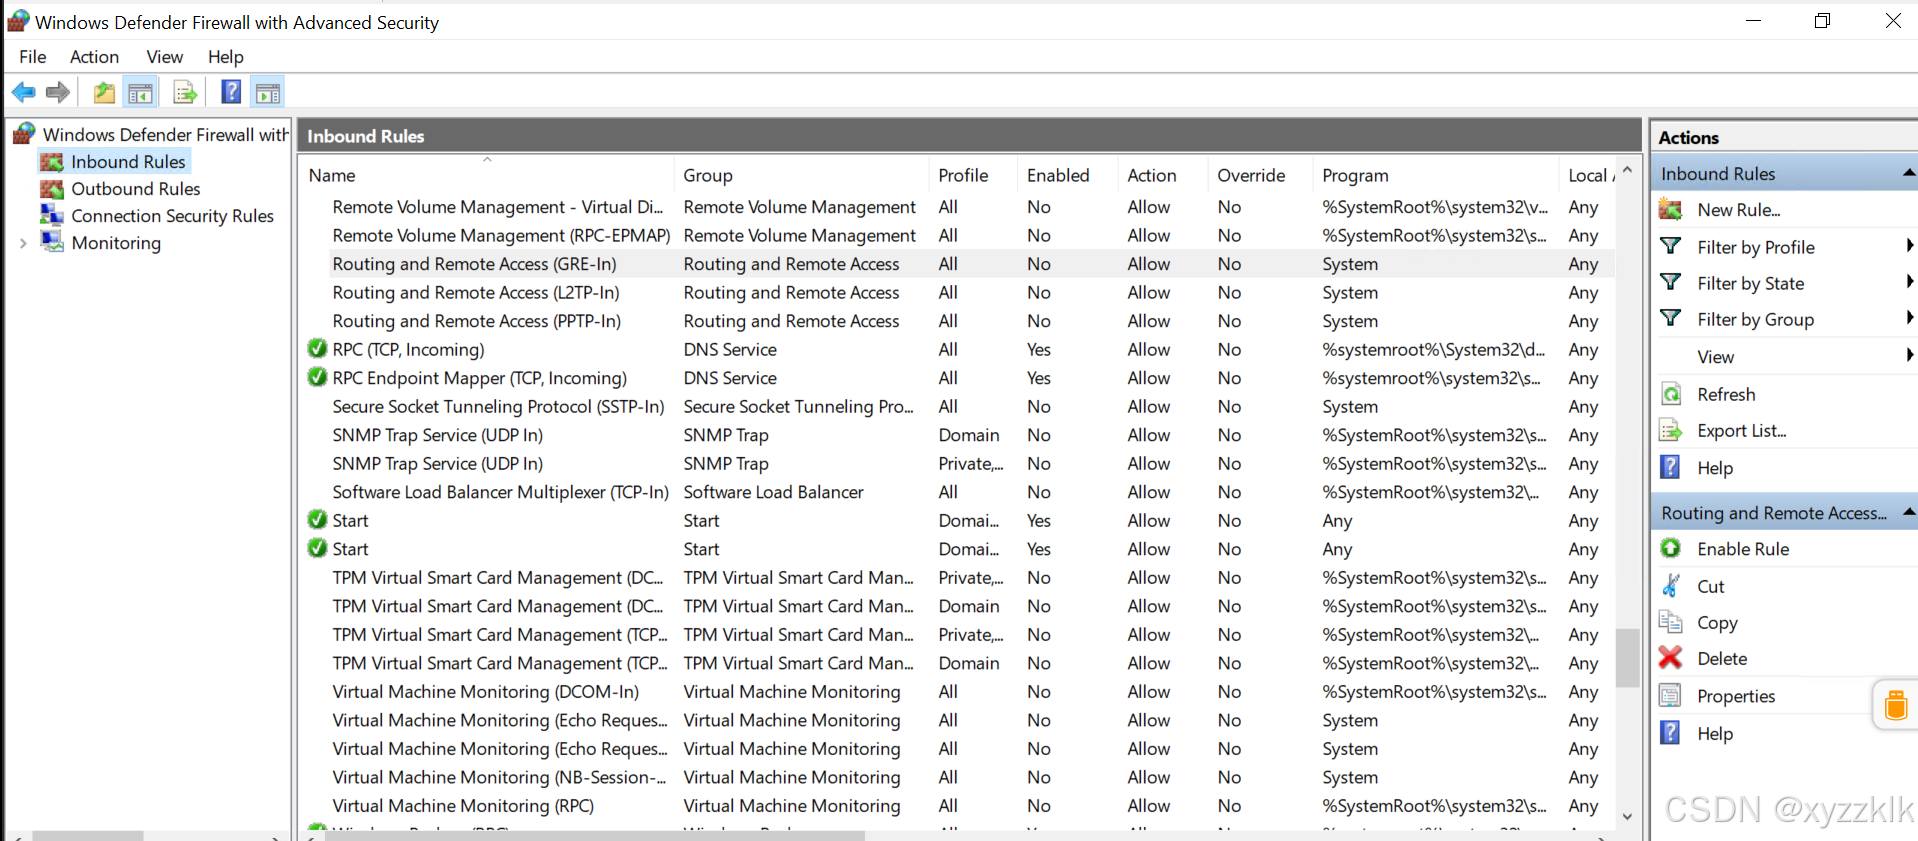Open the File menu
This screenshot has width=1918, height=841.
pos(32,57)
